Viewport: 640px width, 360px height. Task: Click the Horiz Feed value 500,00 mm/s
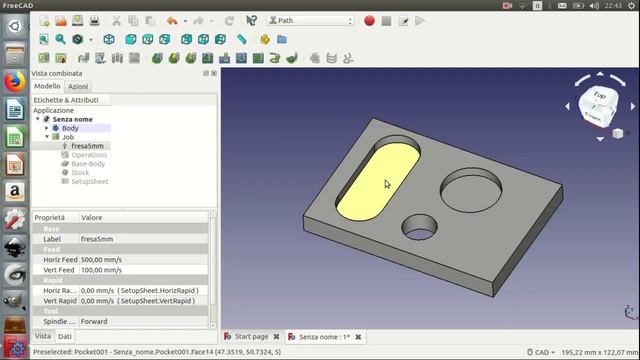144,260
